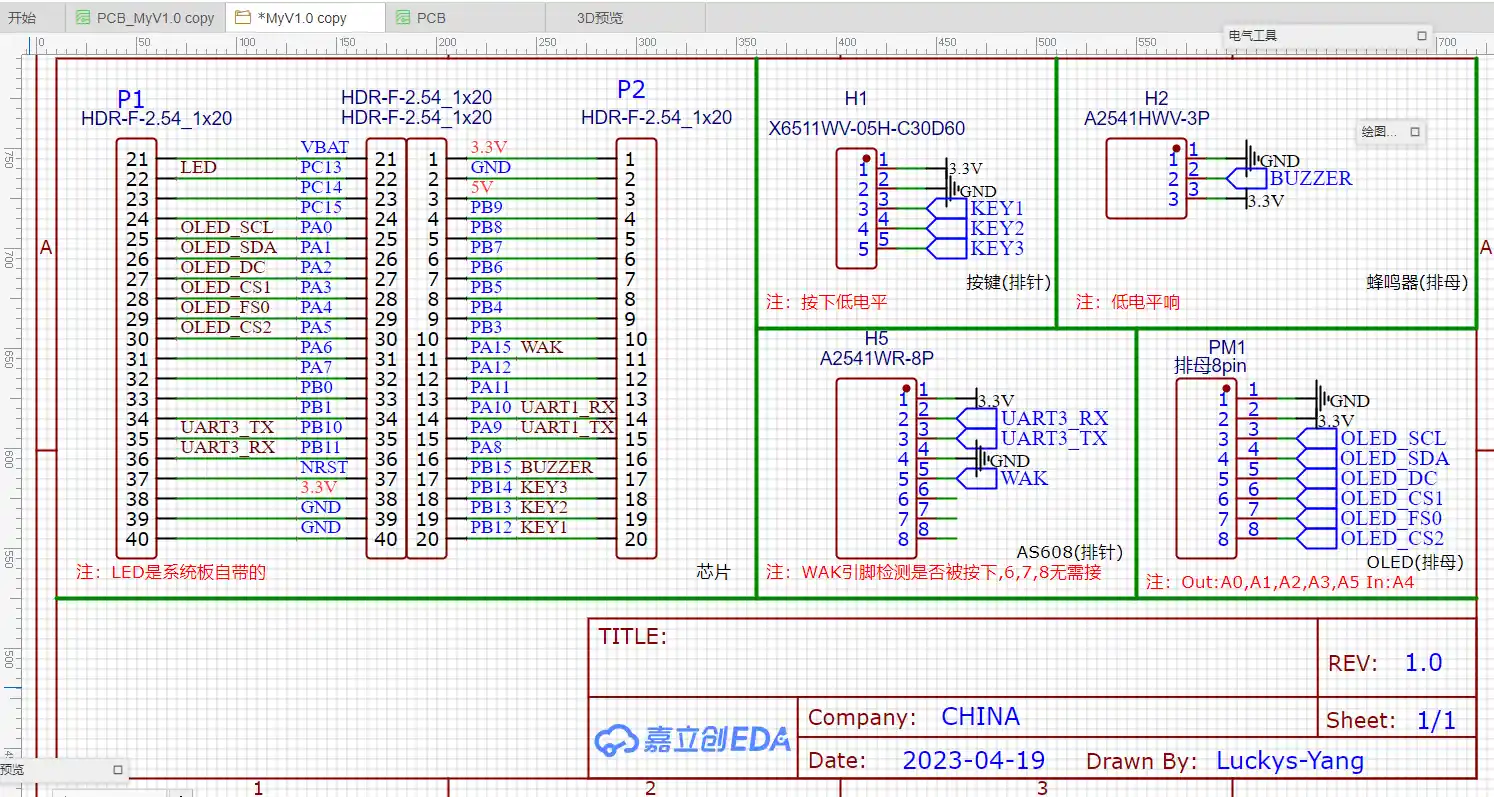Select the P1 header designator label
The image size is (1494, 797).
[x=131, y=99]
